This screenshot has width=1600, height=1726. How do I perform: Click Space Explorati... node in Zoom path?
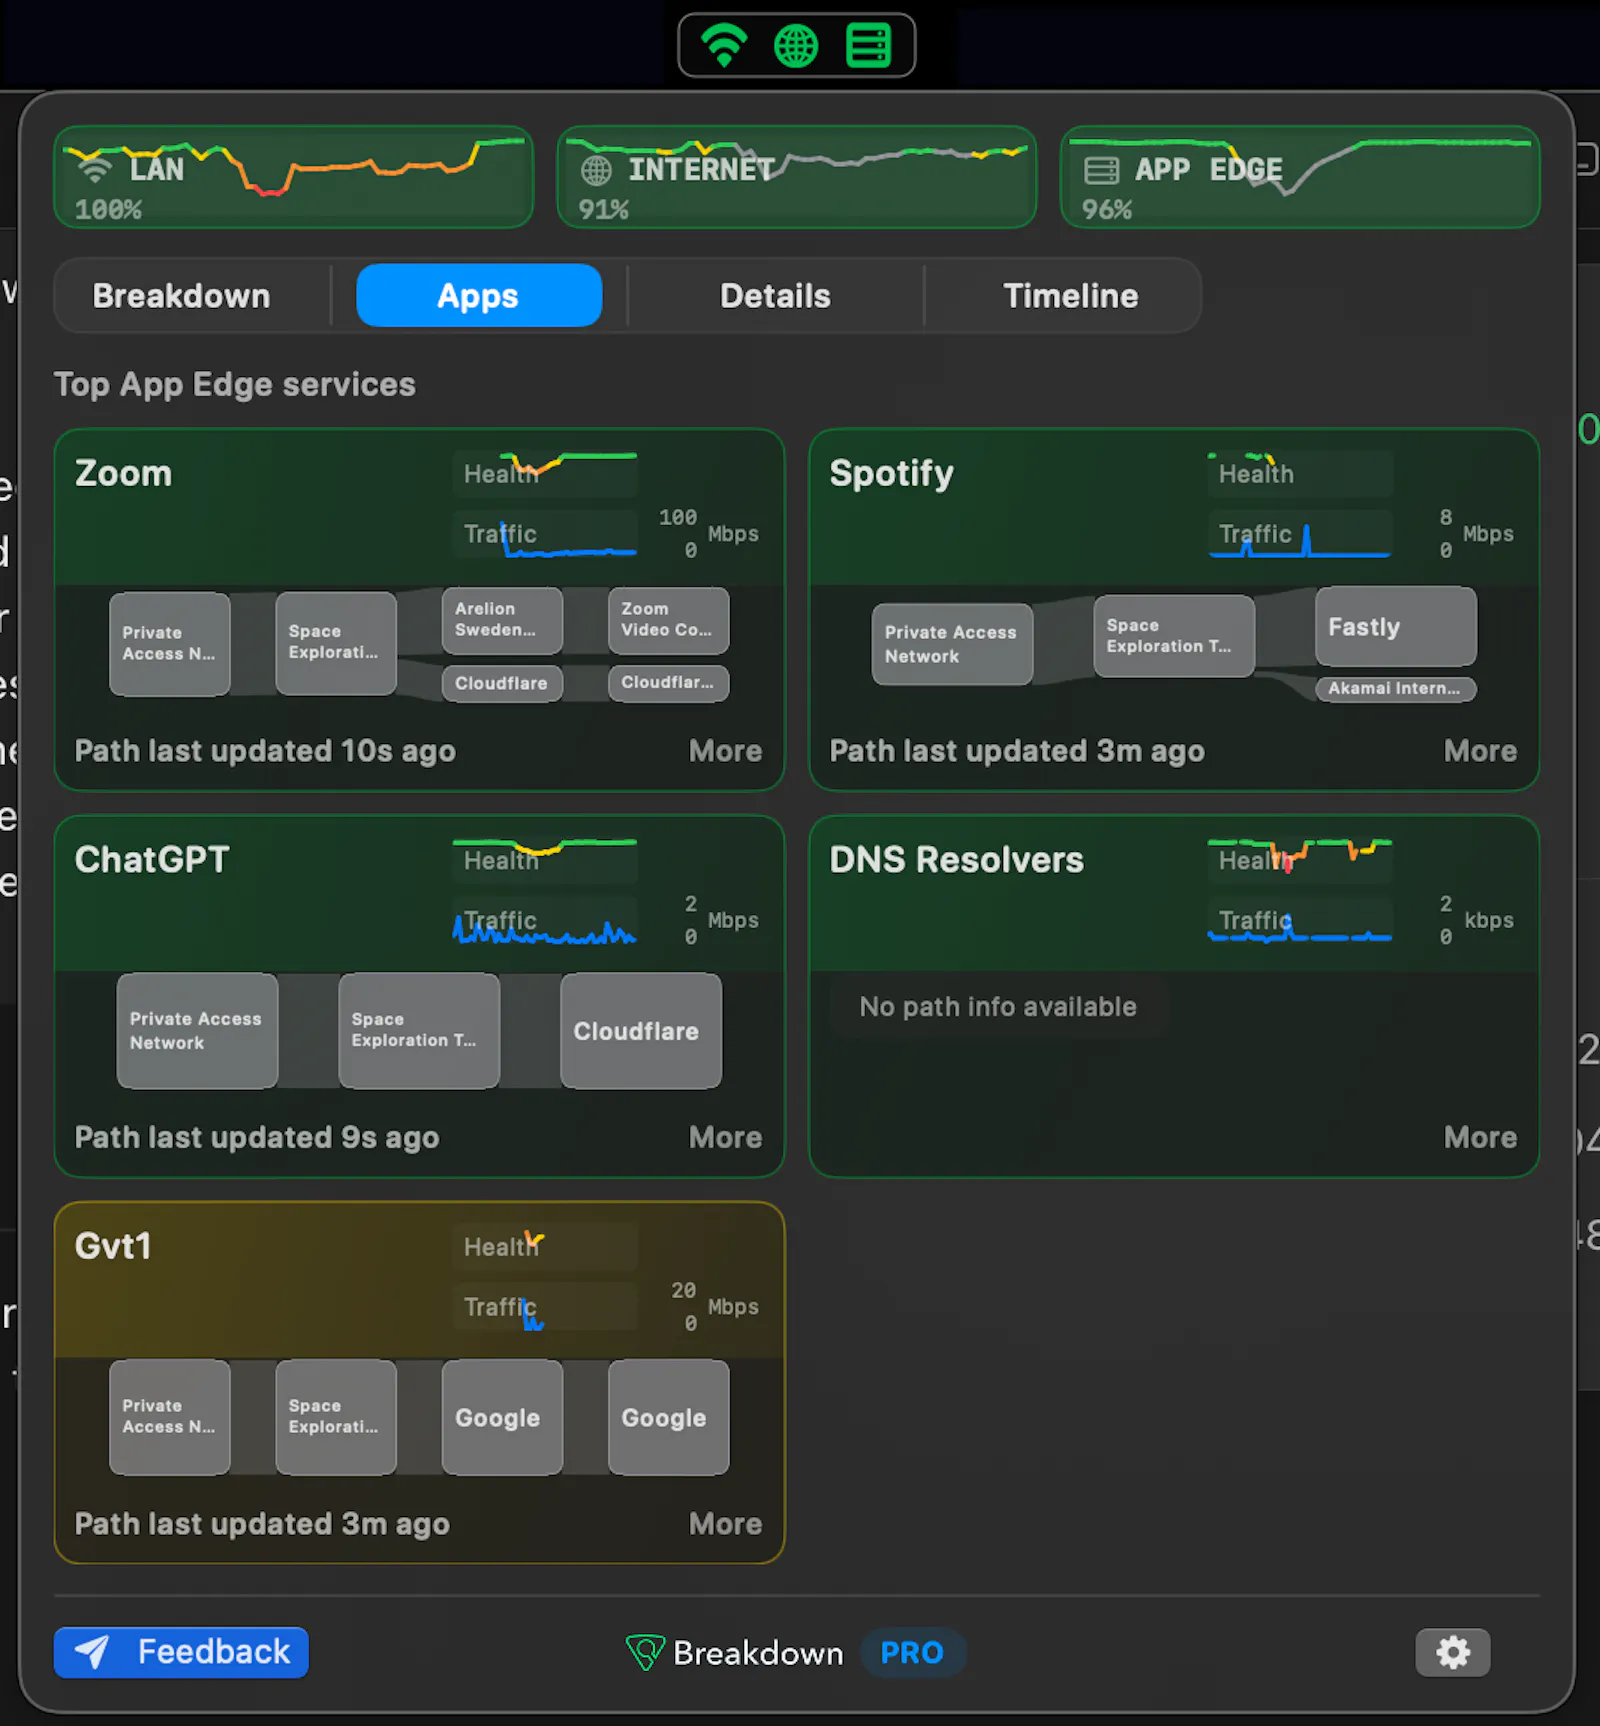(x=336, y=643)
